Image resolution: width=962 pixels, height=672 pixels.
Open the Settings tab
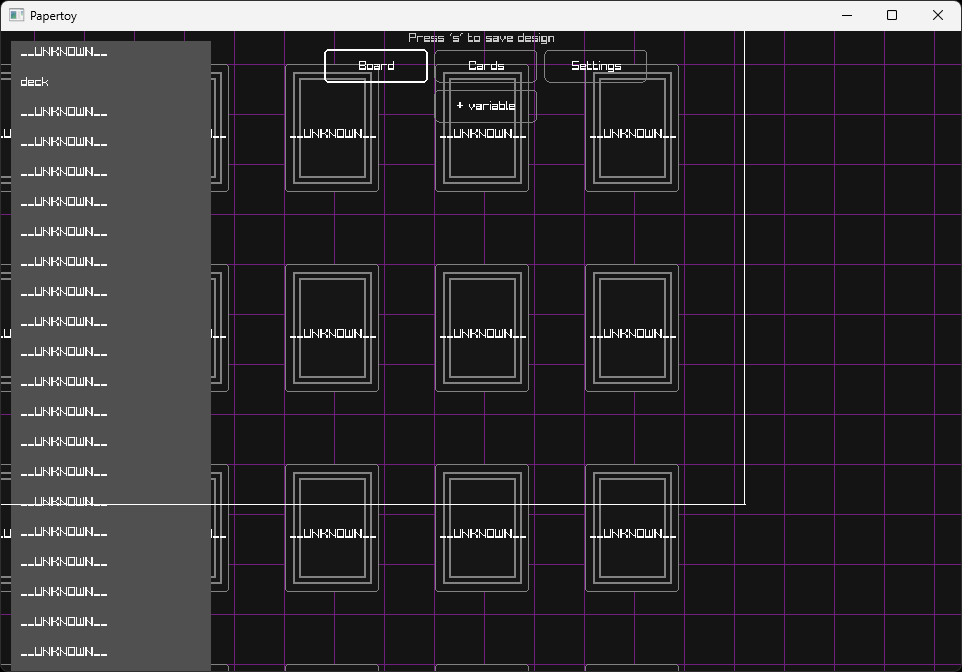595,66
